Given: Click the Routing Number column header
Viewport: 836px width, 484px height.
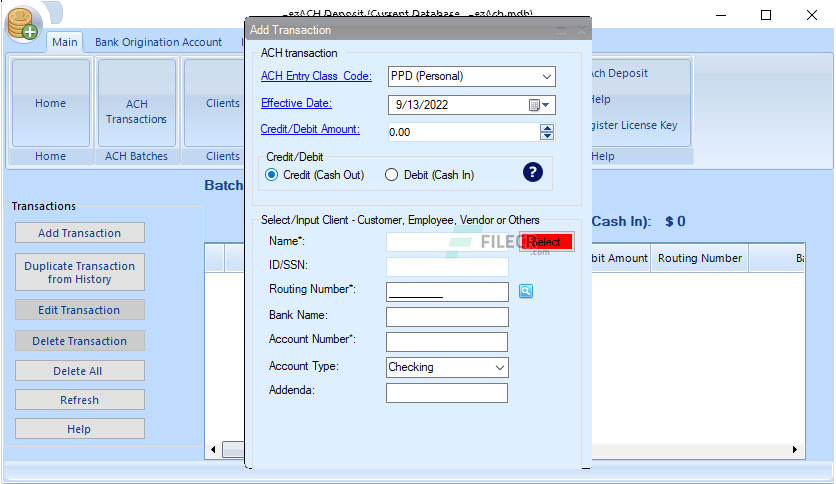Looking at the screenshot, I should (x=700, y=259).
